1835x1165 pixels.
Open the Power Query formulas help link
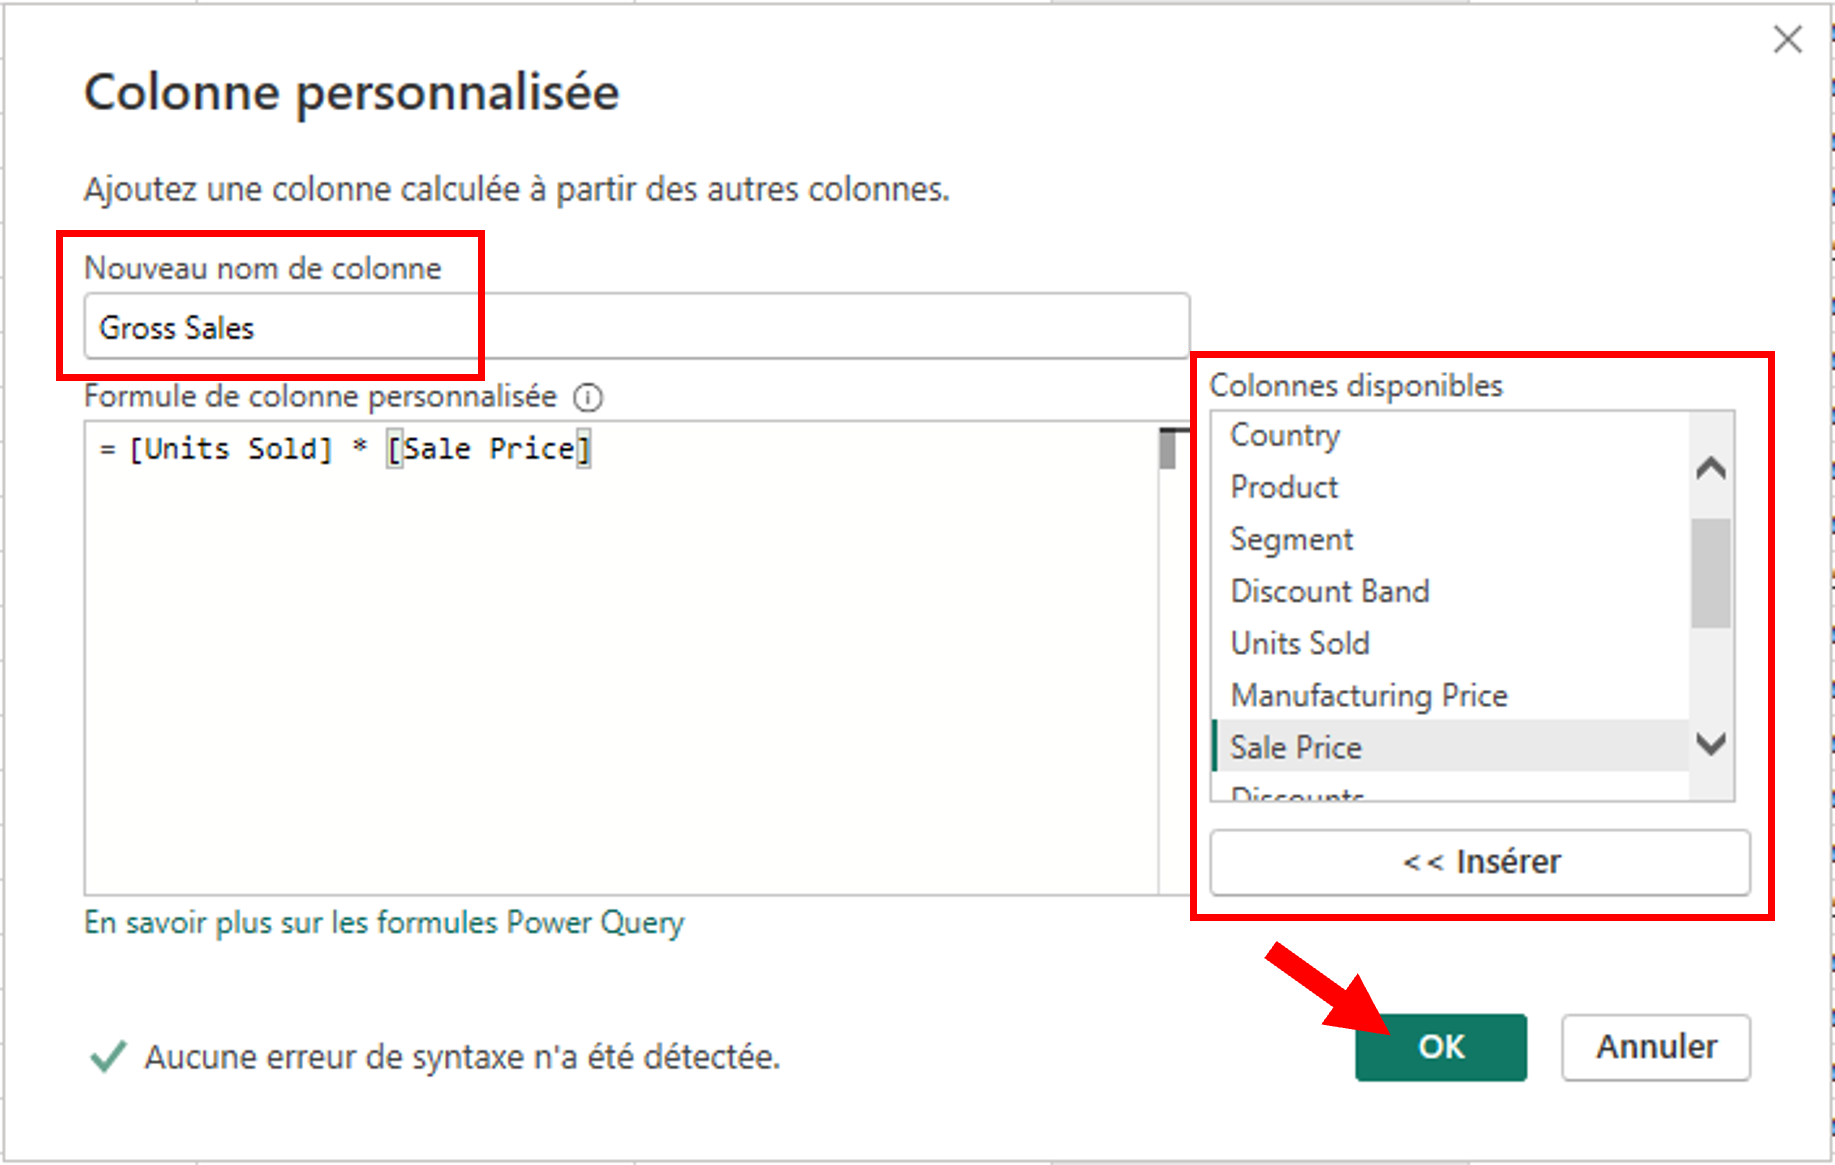click(384, 922)
